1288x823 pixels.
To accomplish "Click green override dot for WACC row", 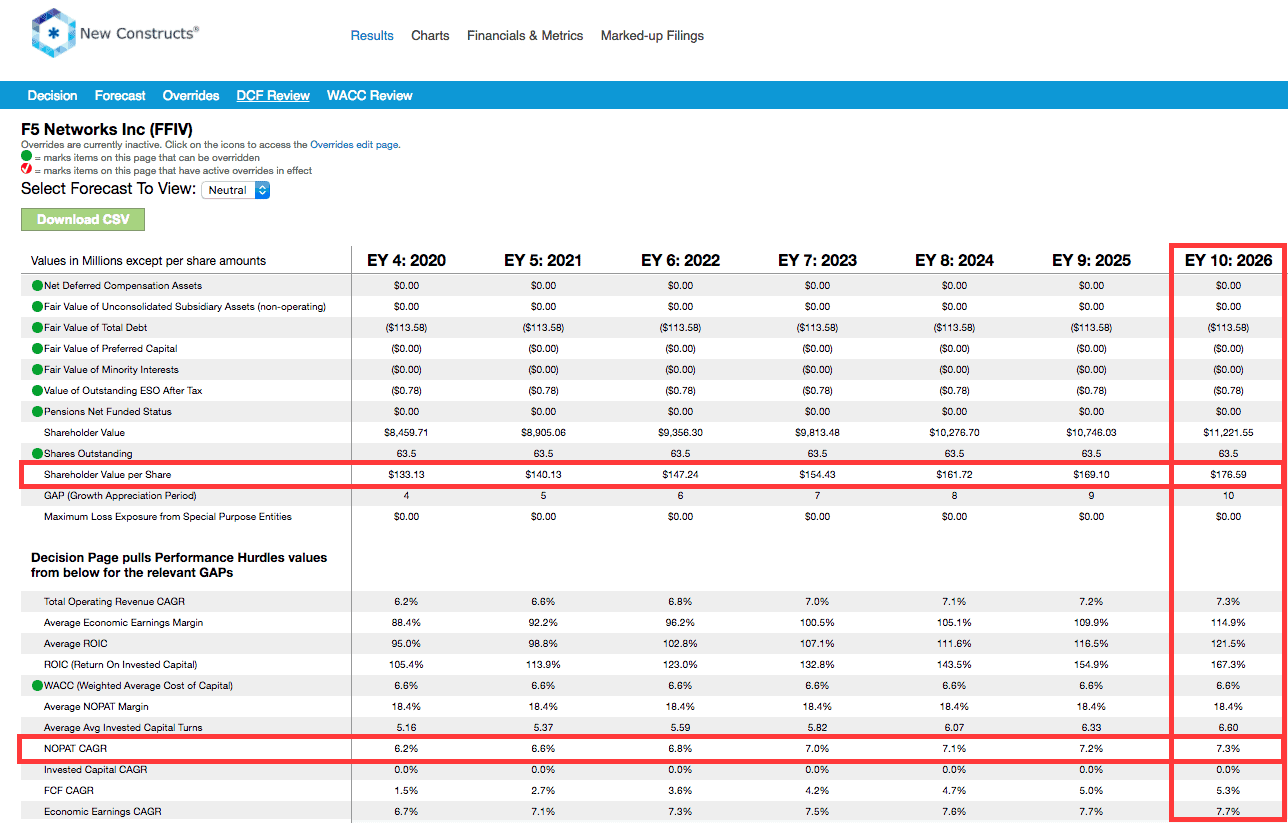I will (37, 686).
